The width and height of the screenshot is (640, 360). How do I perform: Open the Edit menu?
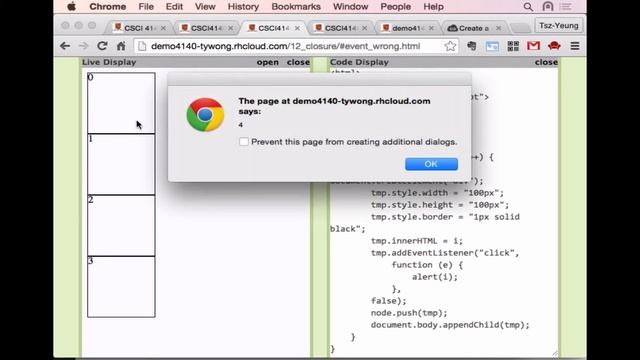174,7
